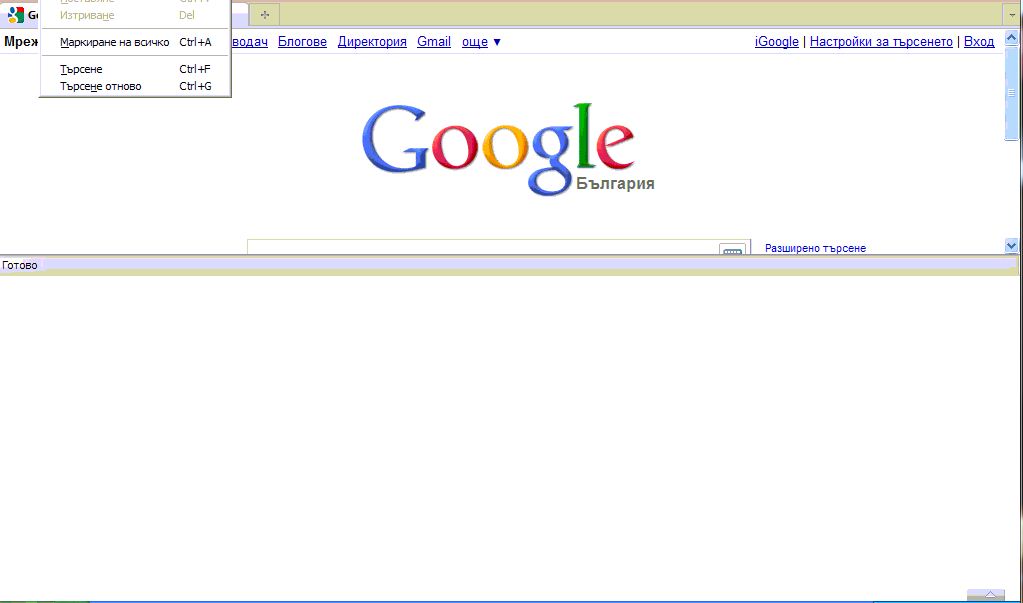Open the virtual keyboard icon in search box
1023x603 pixels.
coord(732,250)
